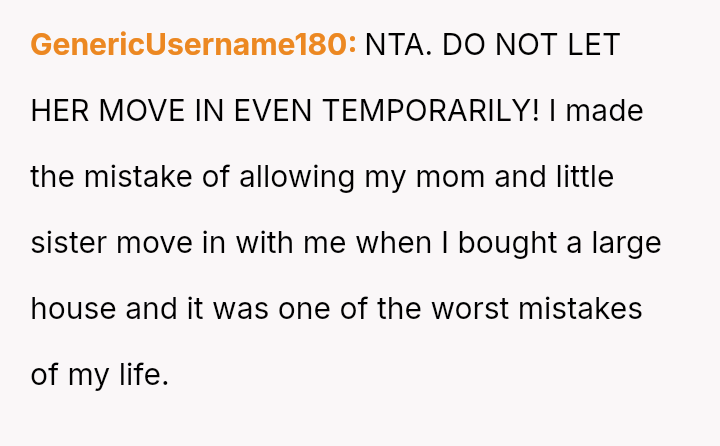Open GenericUsername180's profile link
The width and height of the screenshot is (720, 446).
pyautogui.click(x=193, y=45)
